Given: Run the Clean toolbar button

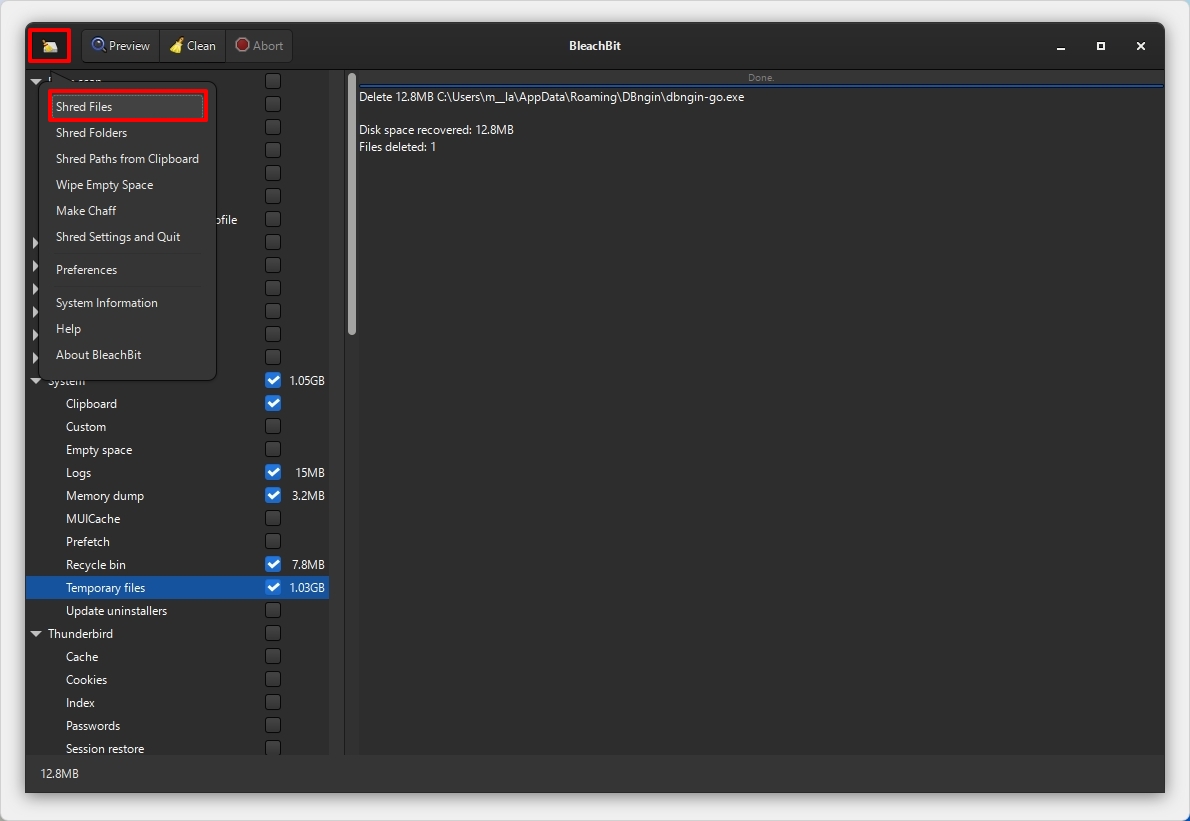Looking at the screenshot, I should coord(192,46).
